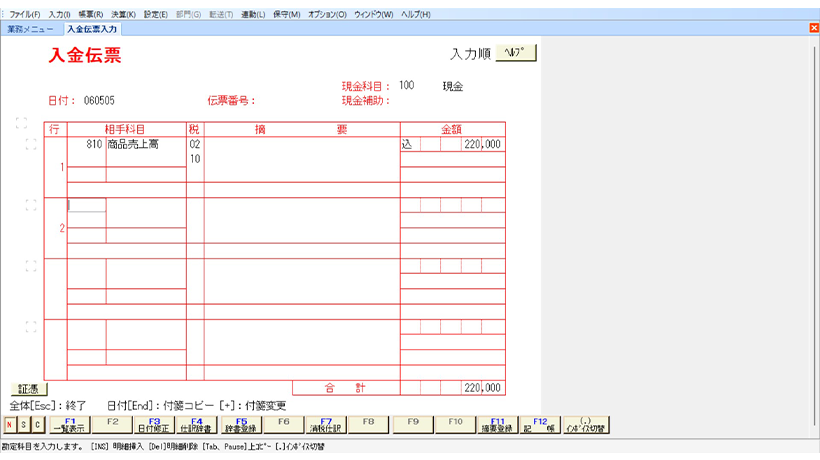Viewport: 820px width, 460px height.
Task: Select the F7 消税仕訳 function button
Action: [x=326, y=425]
